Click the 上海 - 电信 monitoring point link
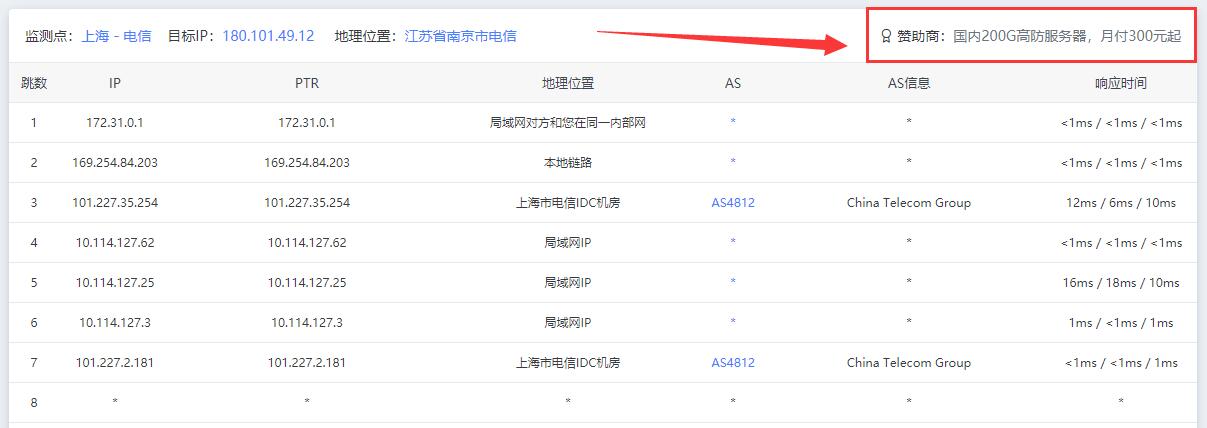This screenshot has width=1207, height=428. click(116, 36)
